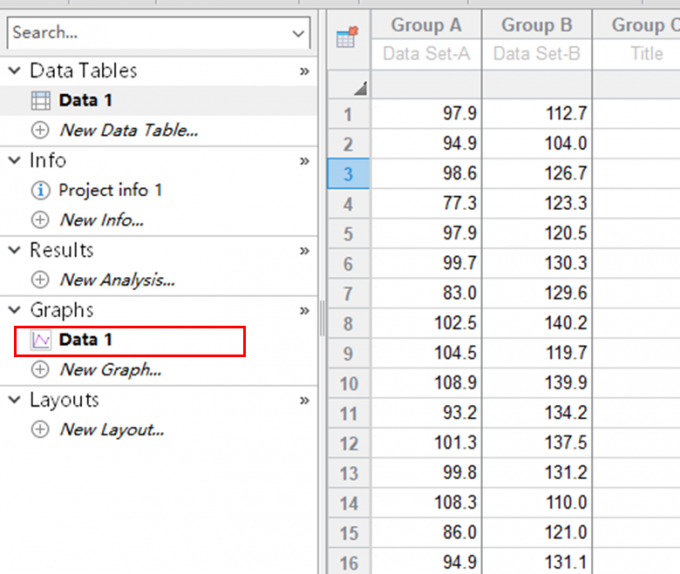Click Group A cell 97.9 in row 1
Viewport: 680px width, 574px height.
[x=426, y=114]
